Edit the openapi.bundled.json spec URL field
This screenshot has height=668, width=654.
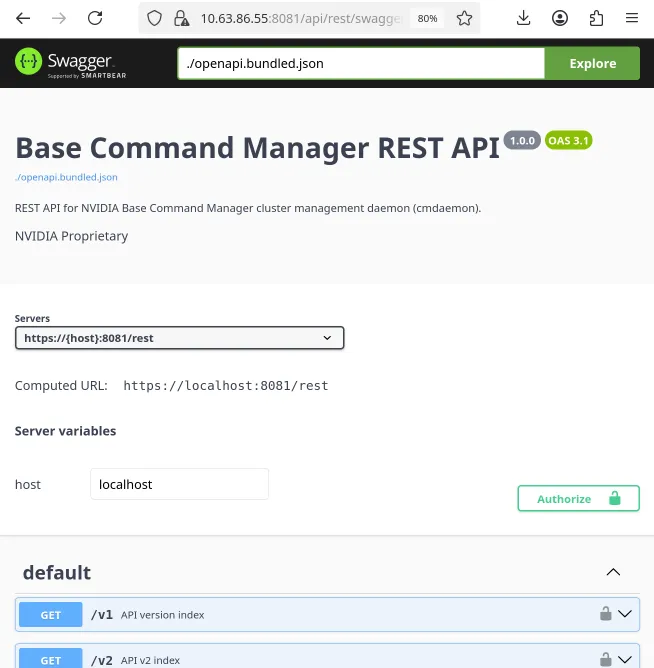pos(361,63)
